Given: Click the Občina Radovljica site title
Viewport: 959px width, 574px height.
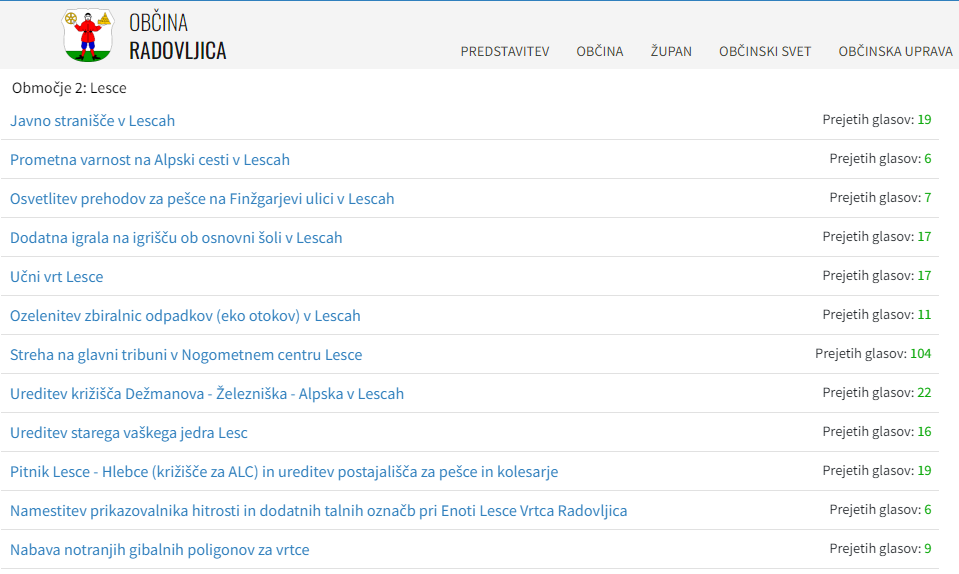Looking at the screenshot, I should (x=177, y=37).
